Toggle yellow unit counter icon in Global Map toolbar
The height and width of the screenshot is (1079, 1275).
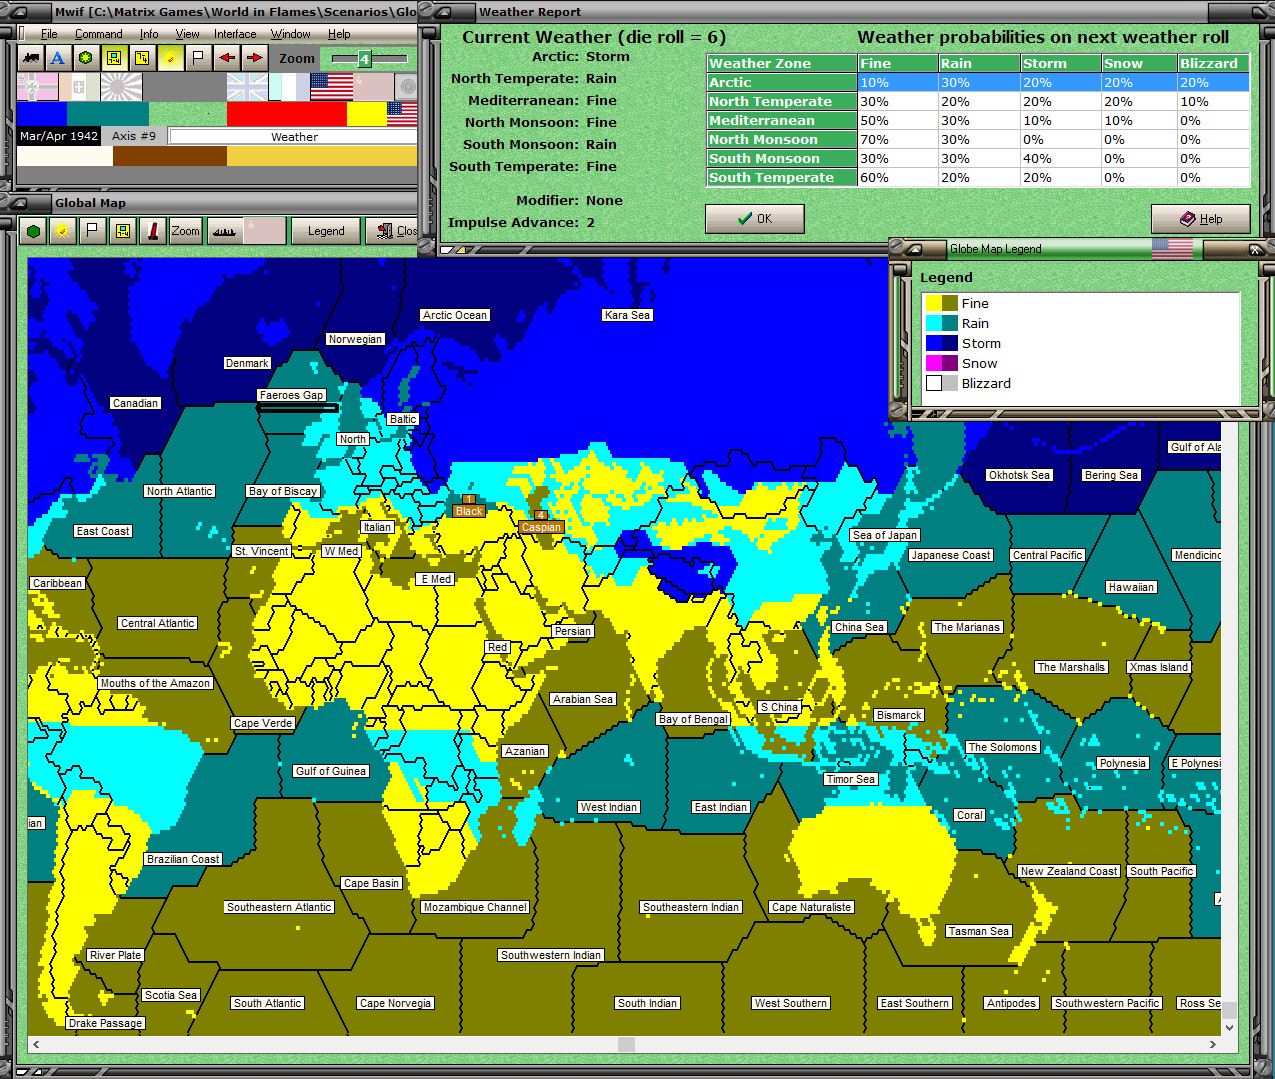pos(122,231)
